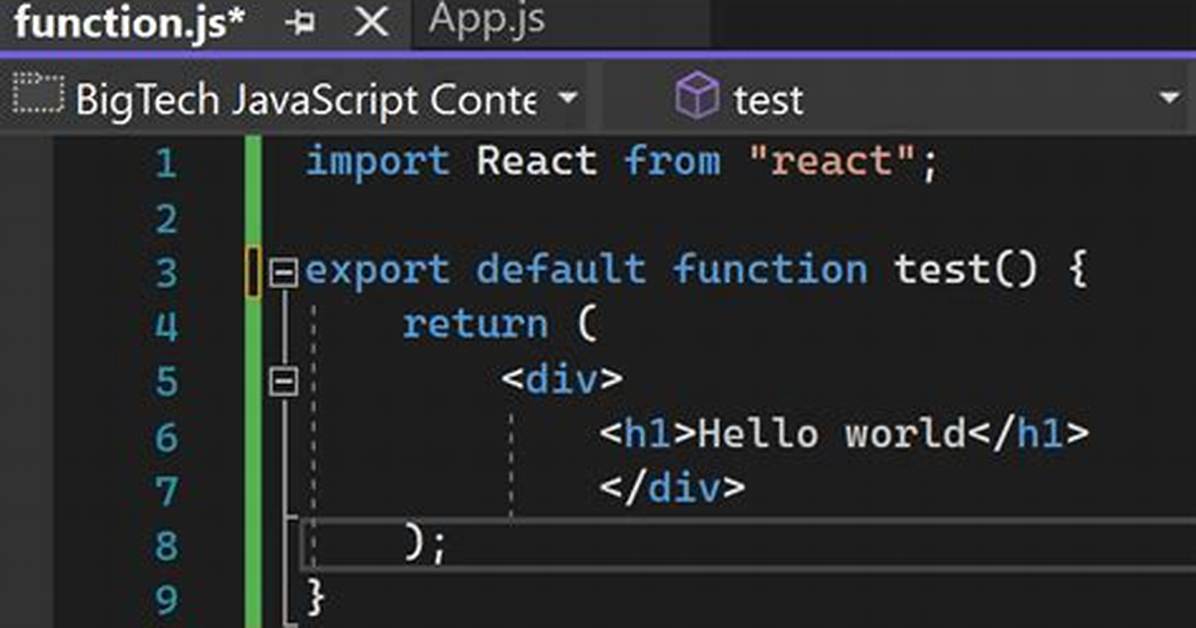Place cursor on function name test()
The height and width of the screenshot is (628, 1196).
pyautogui.click(x=966, y=269)
